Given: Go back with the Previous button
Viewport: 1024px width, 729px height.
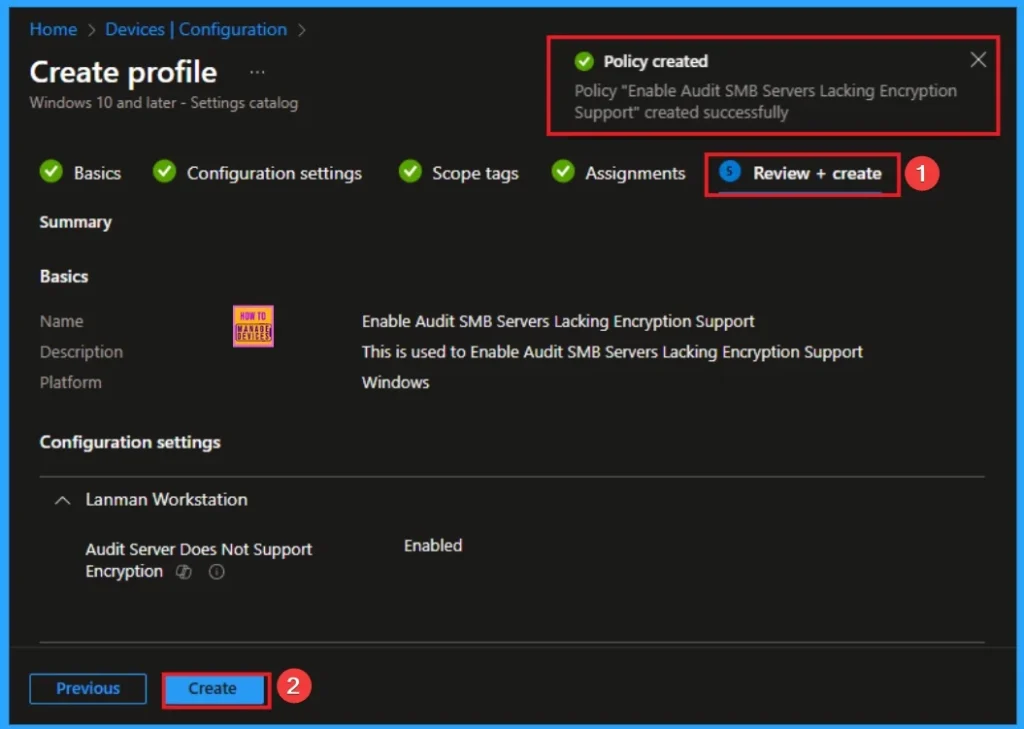Looking at the screenshot, I should [x=88, y=688].
